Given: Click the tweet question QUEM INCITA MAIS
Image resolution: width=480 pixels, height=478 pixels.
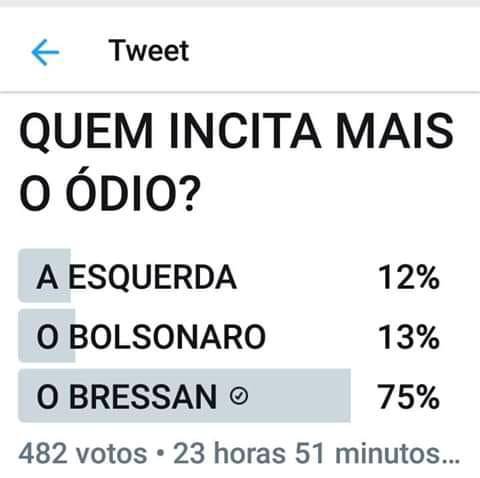Looking at the screenshot, I should click(237, 131).
